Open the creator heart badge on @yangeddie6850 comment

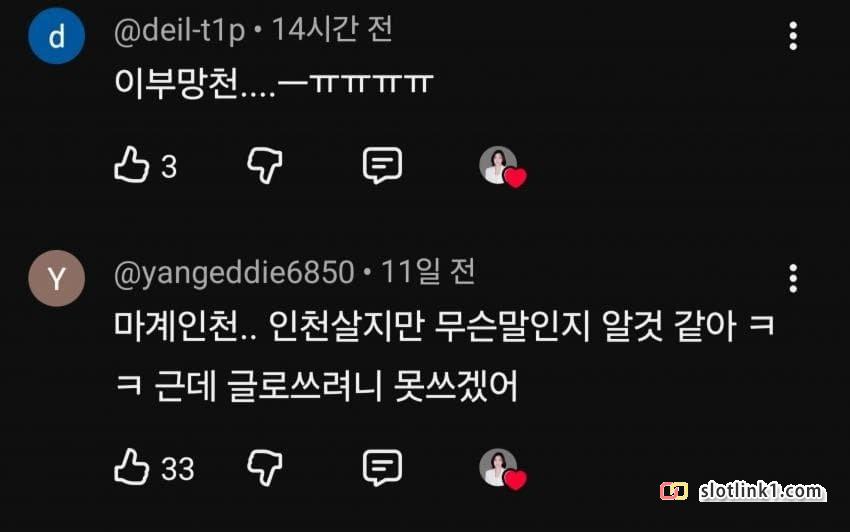[x=503, y=470]
